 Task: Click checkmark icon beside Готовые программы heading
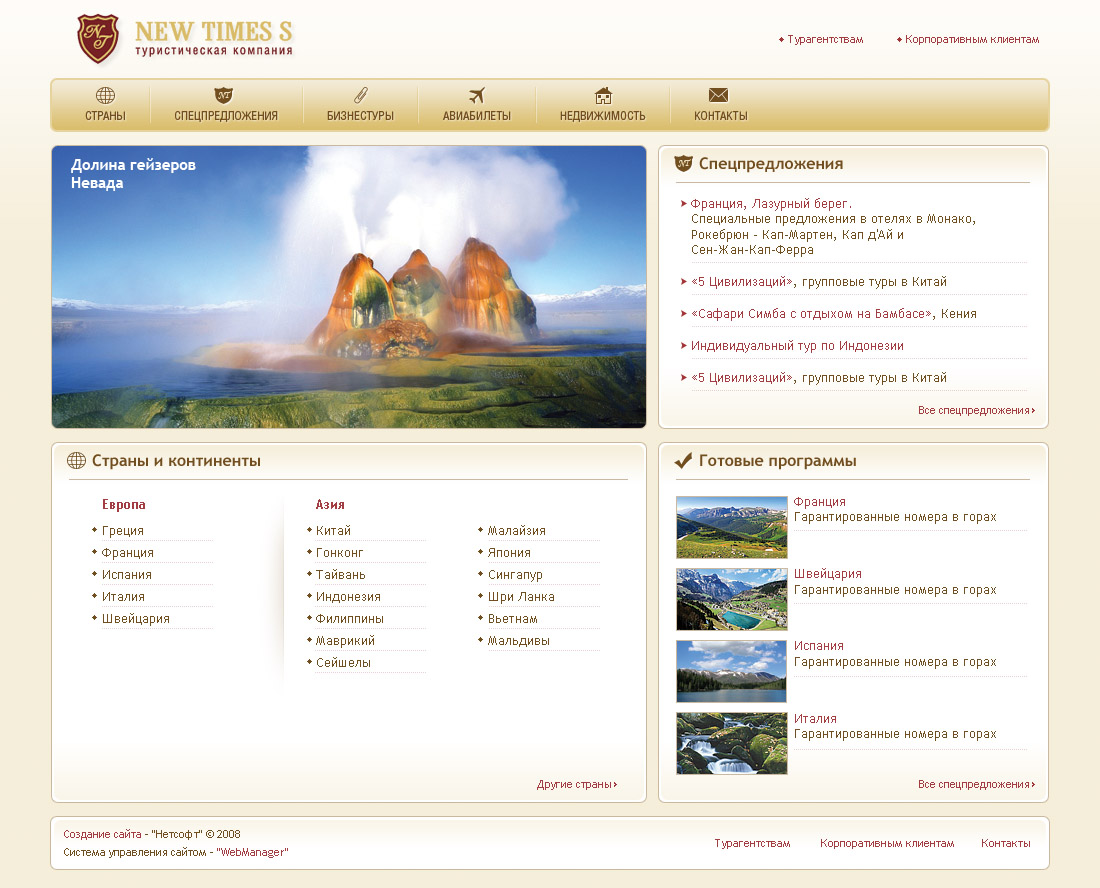coord(683,461)
